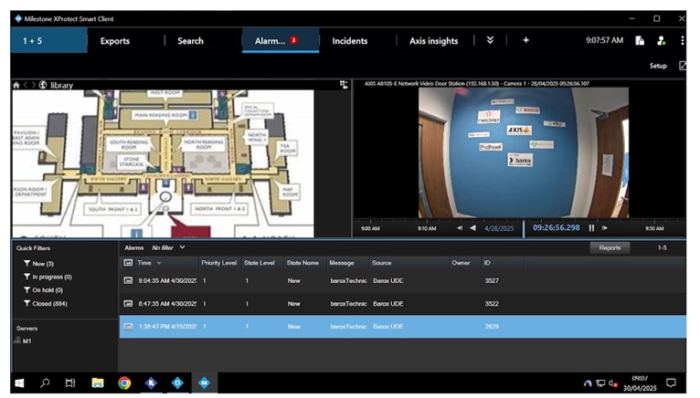Pause the video playback

coord(591,228)
